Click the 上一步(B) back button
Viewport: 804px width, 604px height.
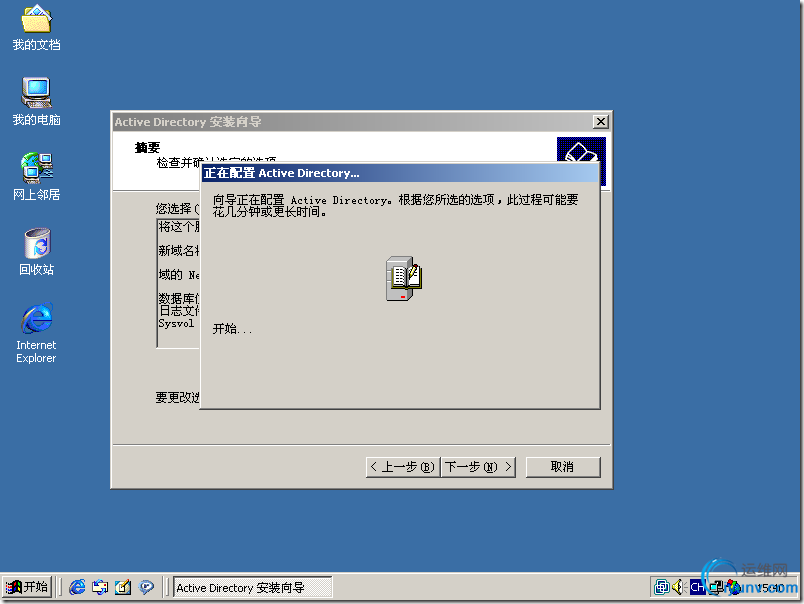[403, 467]
